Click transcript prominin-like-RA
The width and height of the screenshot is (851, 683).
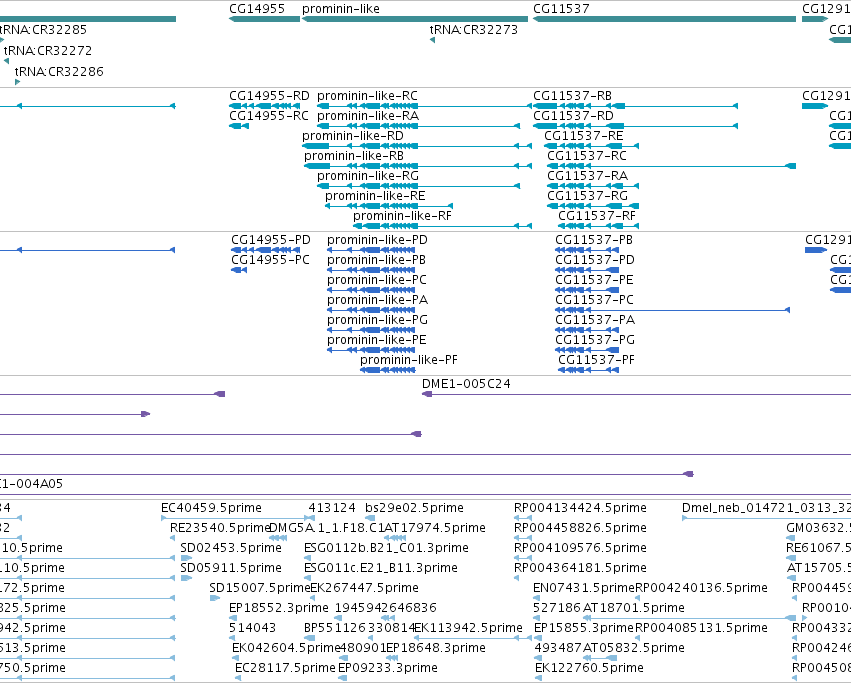(368, 116)
